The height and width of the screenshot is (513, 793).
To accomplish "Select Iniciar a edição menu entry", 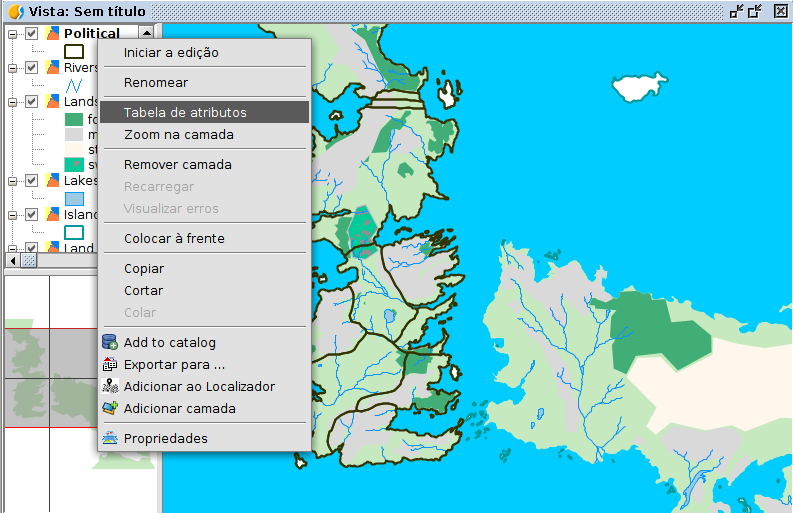I will [171, 52].
